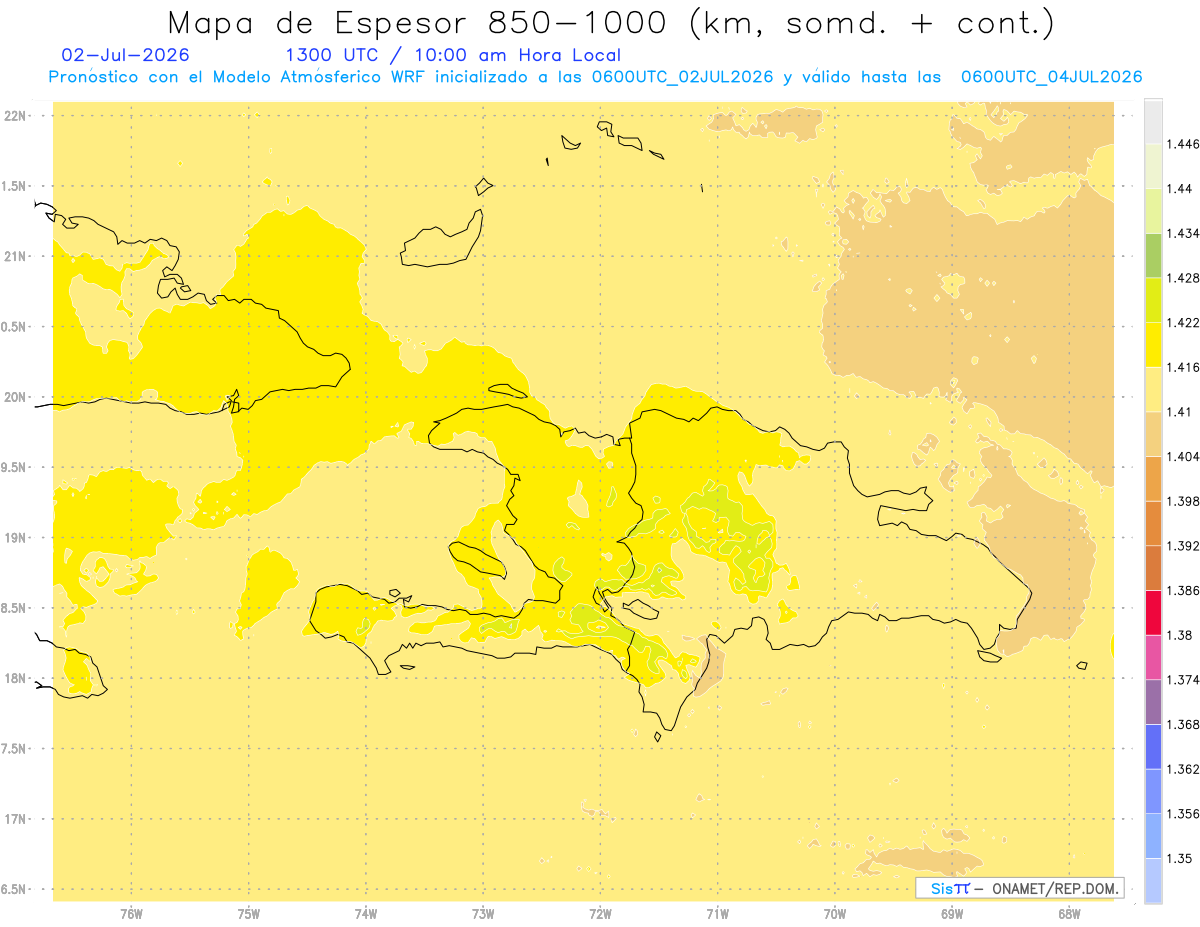Click the 1.386 colorbar value
Image resolution: width=1200 pixels, height=927 pixels.
(1183, 591)
